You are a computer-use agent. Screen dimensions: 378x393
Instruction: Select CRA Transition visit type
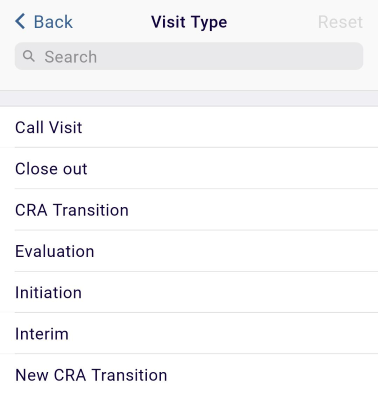pyautogui.click(x=189, y=210)
